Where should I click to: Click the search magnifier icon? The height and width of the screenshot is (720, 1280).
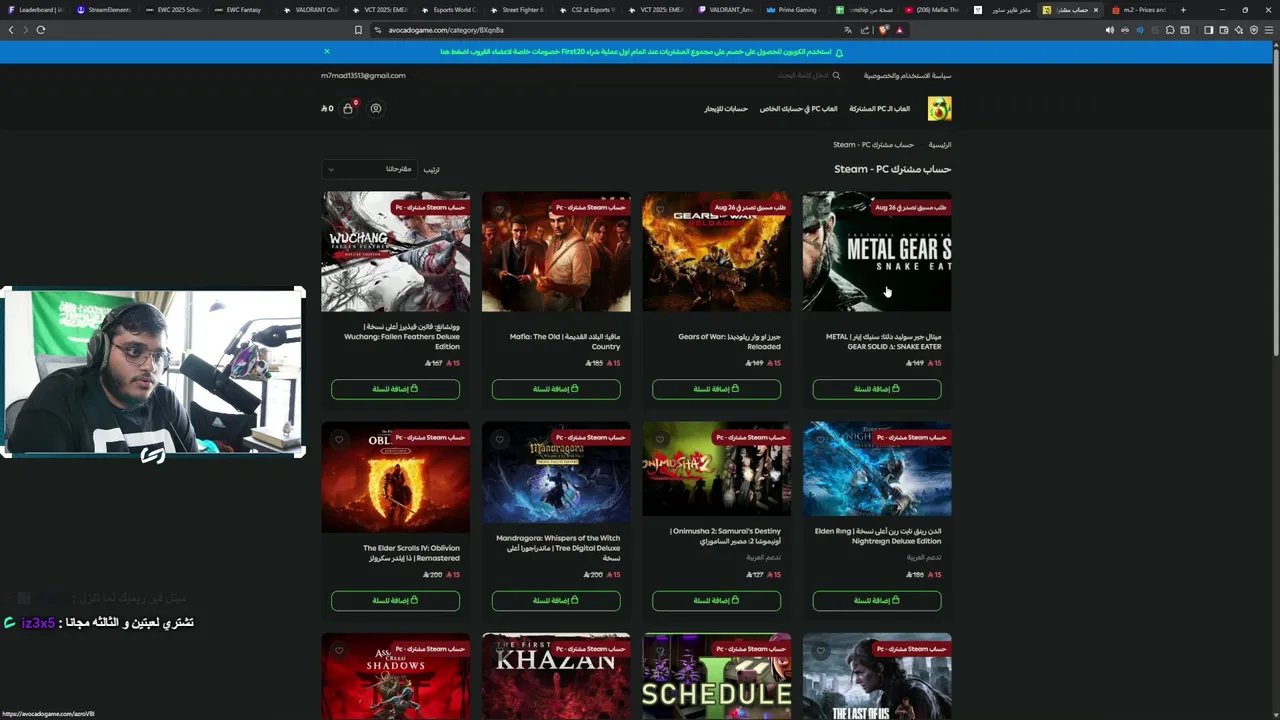click(836, 76)
